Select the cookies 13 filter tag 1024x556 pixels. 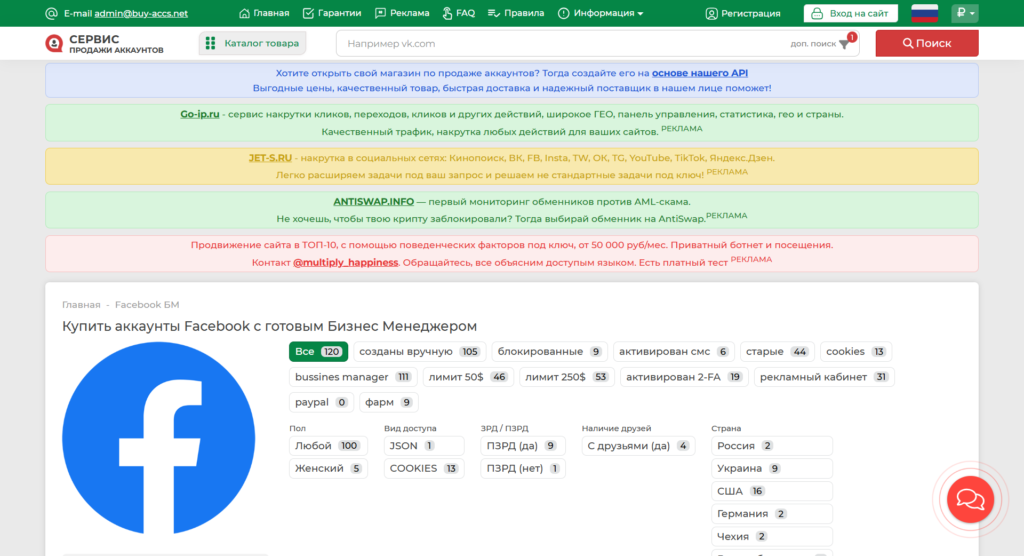(x=856, y=352)
